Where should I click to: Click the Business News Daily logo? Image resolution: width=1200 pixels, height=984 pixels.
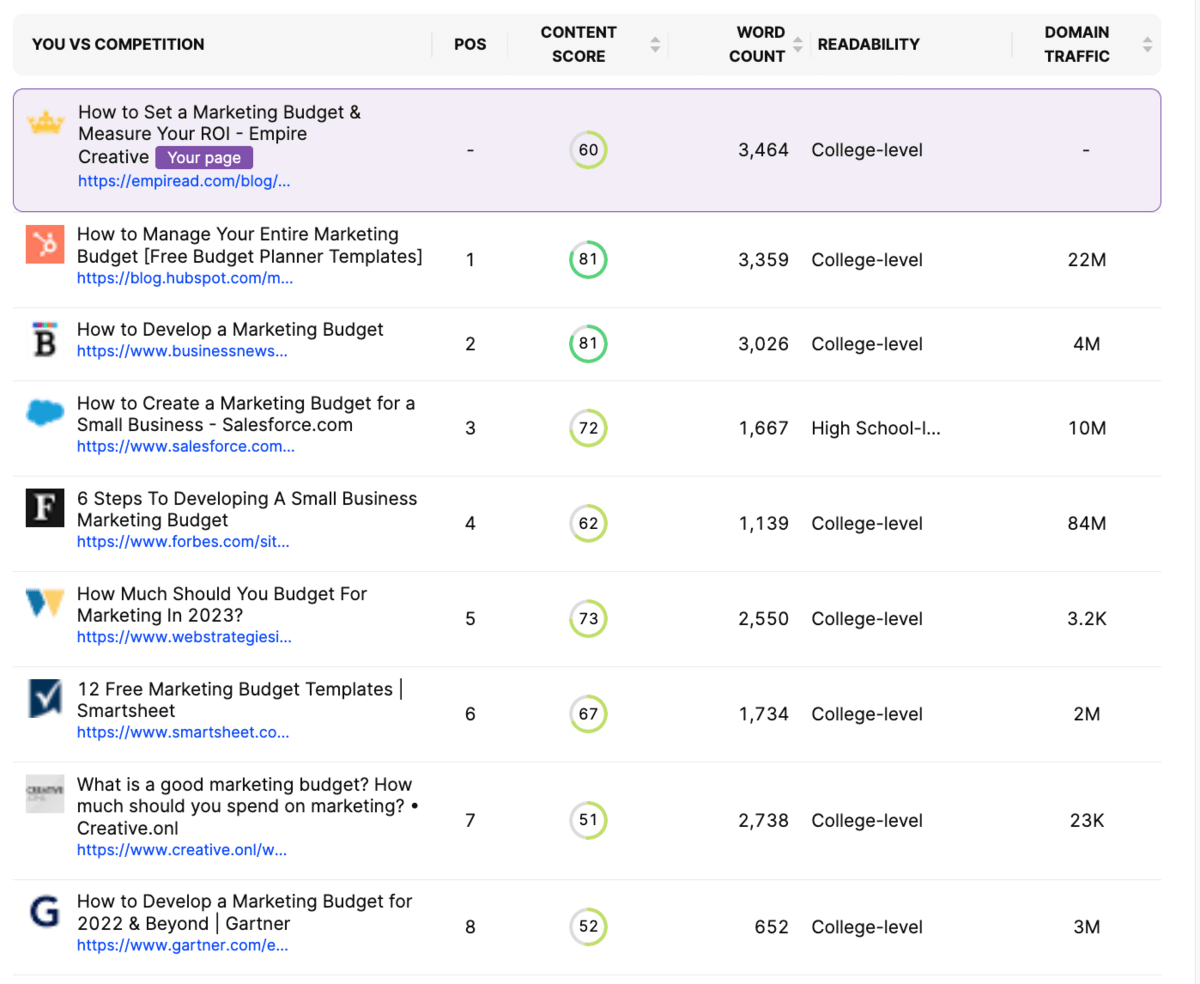point(45,340)
